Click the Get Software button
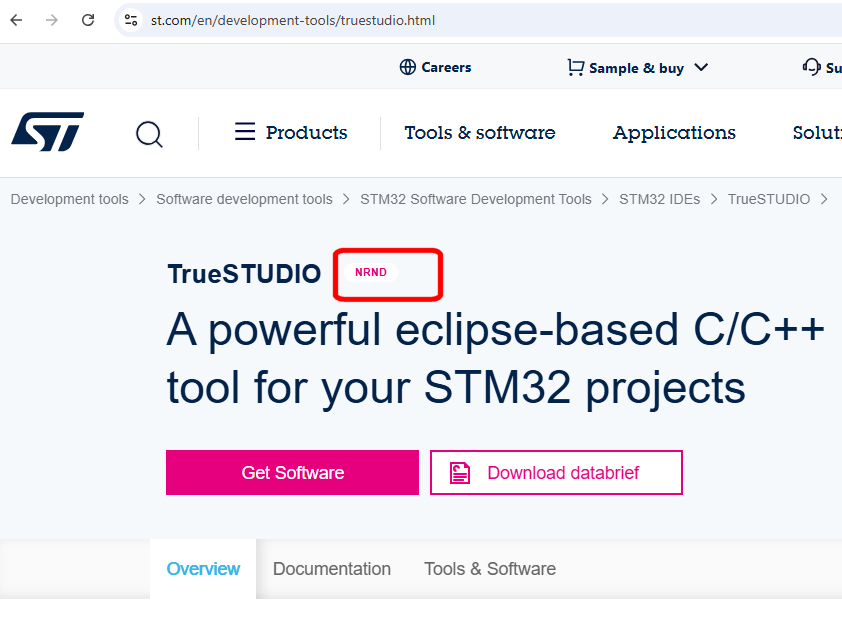This screenshot has width=842, height=626. pos(292,472)
